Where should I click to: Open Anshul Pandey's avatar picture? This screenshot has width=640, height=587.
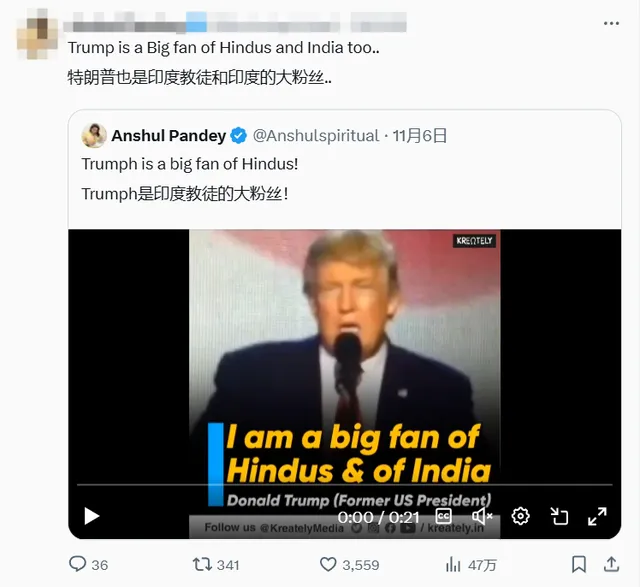(94, 135)
